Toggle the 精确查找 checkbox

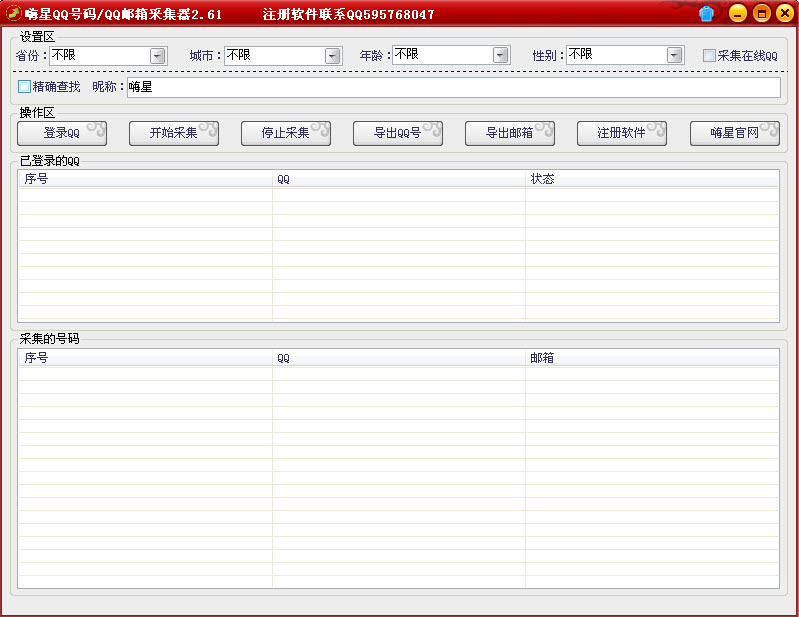point(25,87)
